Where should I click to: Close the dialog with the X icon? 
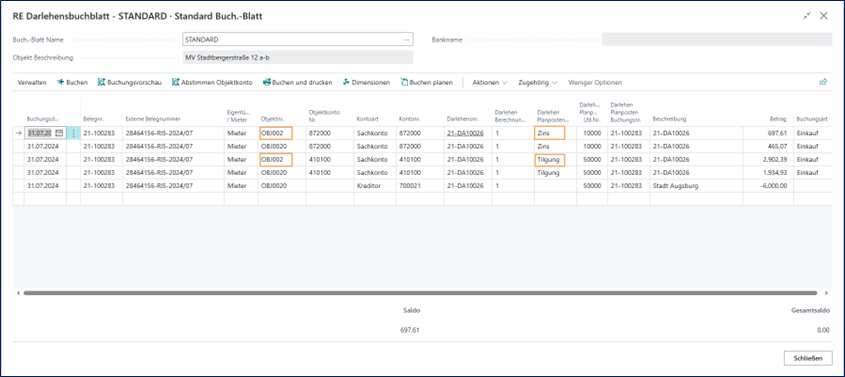coord(823,16)
